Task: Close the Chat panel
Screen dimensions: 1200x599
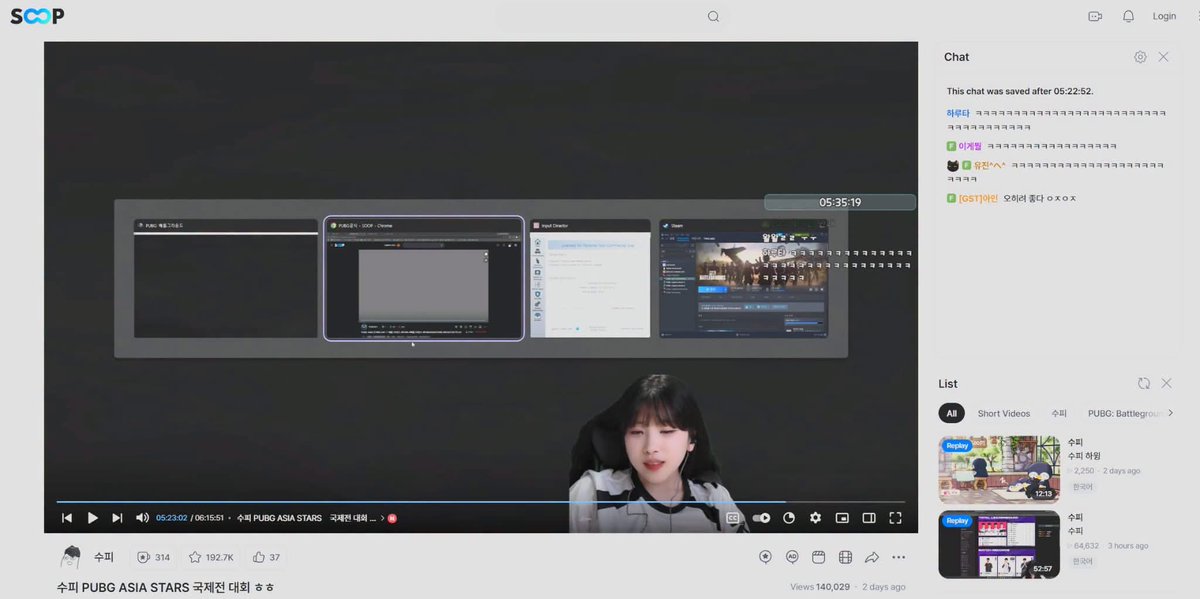Action: 1163,57
